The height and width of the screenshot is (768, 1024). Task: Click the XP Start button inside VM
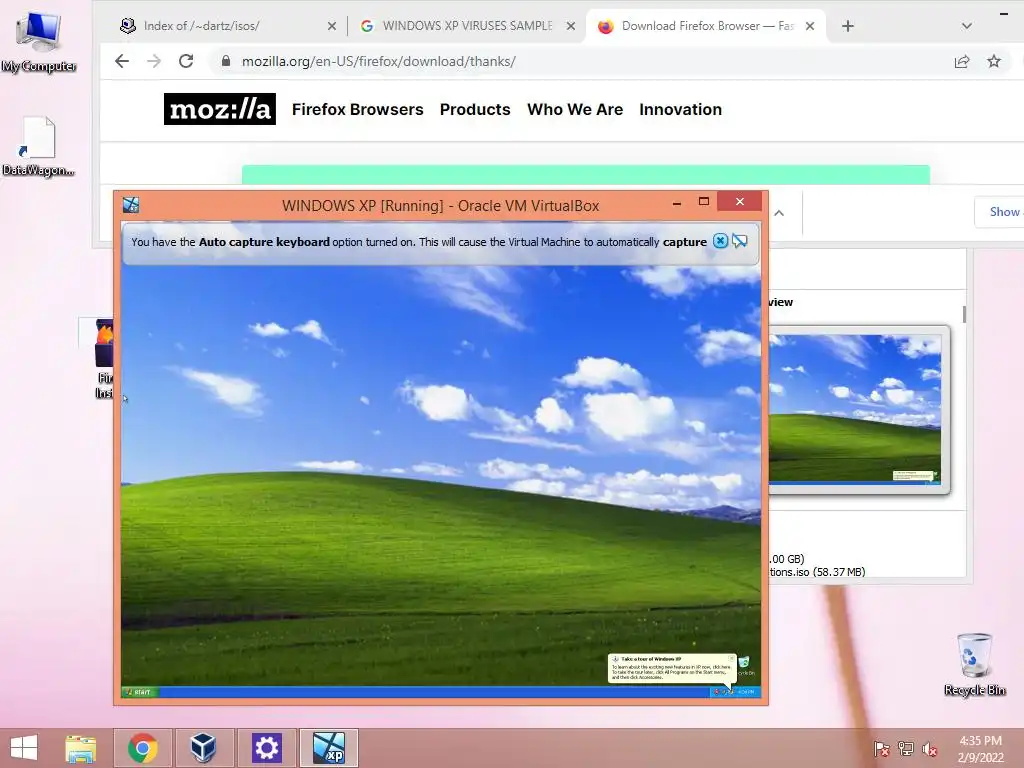[x=140, y=692]
